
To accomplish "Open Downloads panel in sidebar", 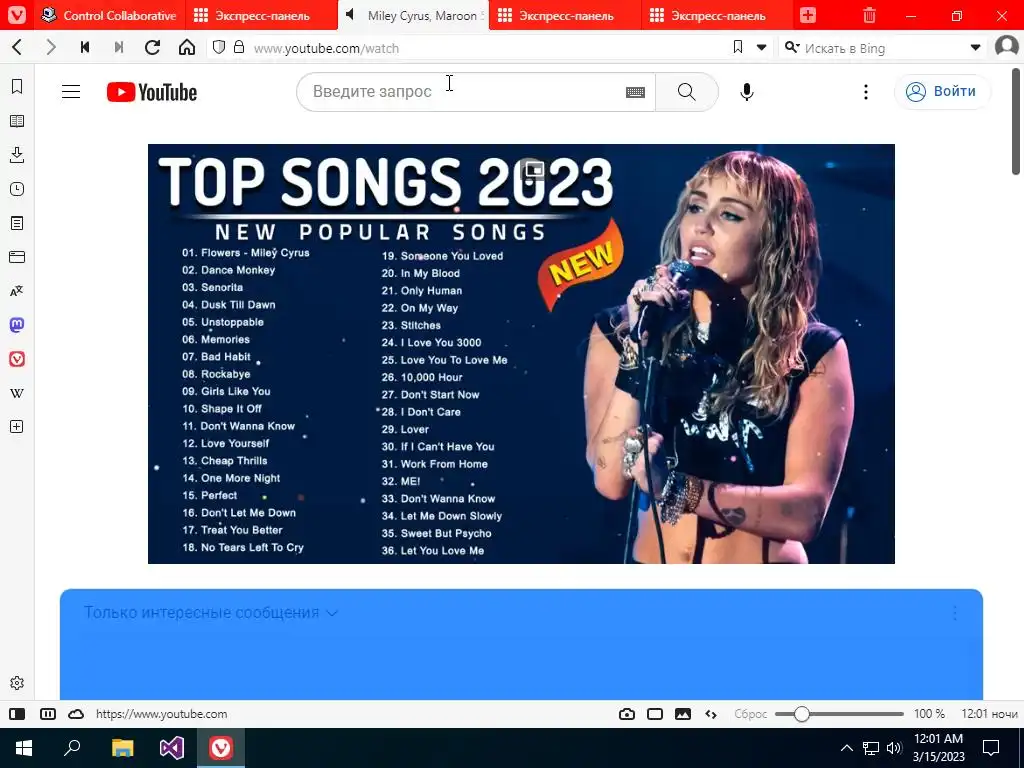I will (x=17, y=155).
